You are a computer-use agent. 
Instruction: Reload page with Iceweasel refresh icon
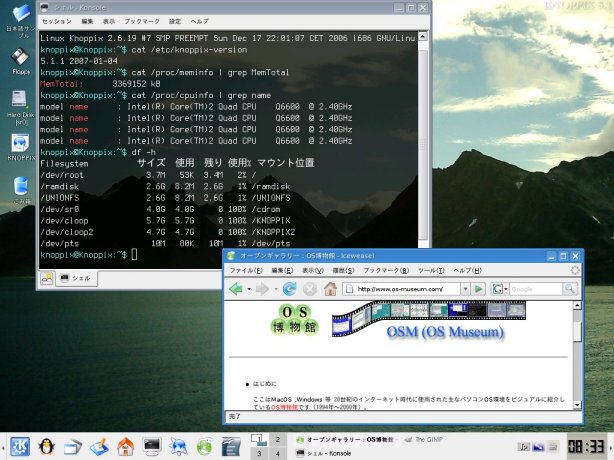coord(289,289)
